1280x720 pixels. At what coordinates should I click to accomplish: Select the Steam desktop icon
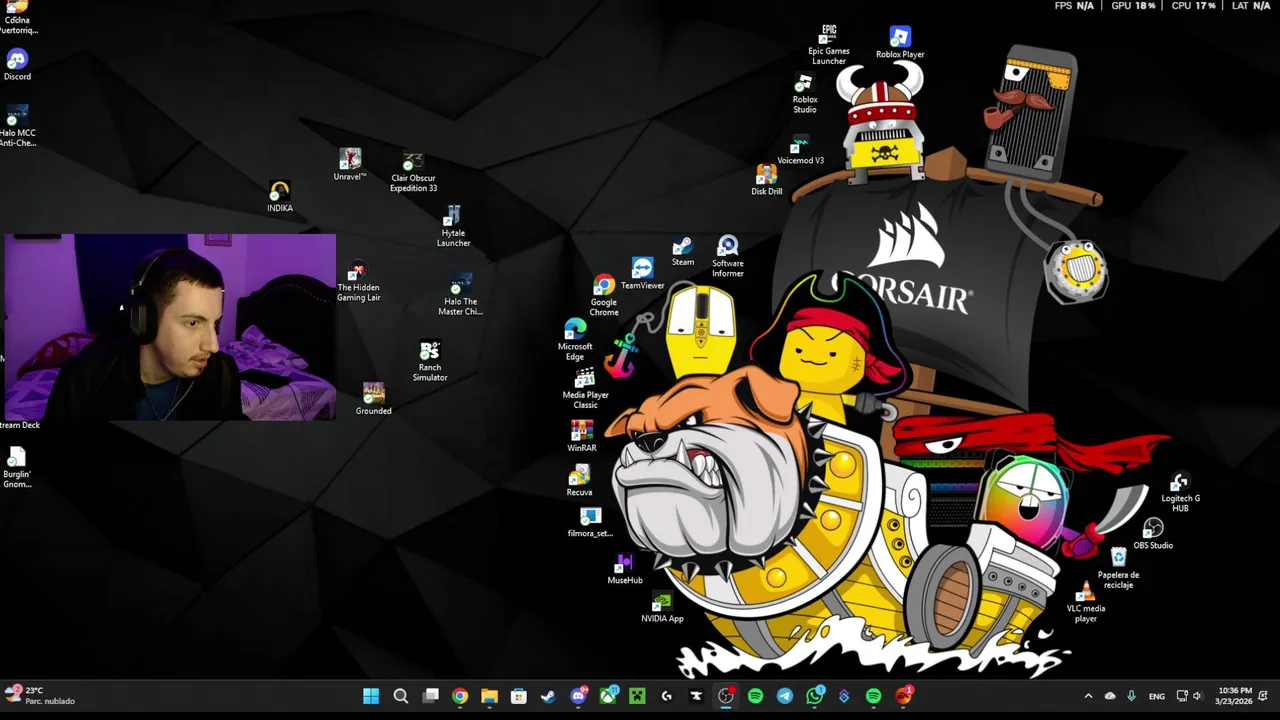tap(683, 252)
